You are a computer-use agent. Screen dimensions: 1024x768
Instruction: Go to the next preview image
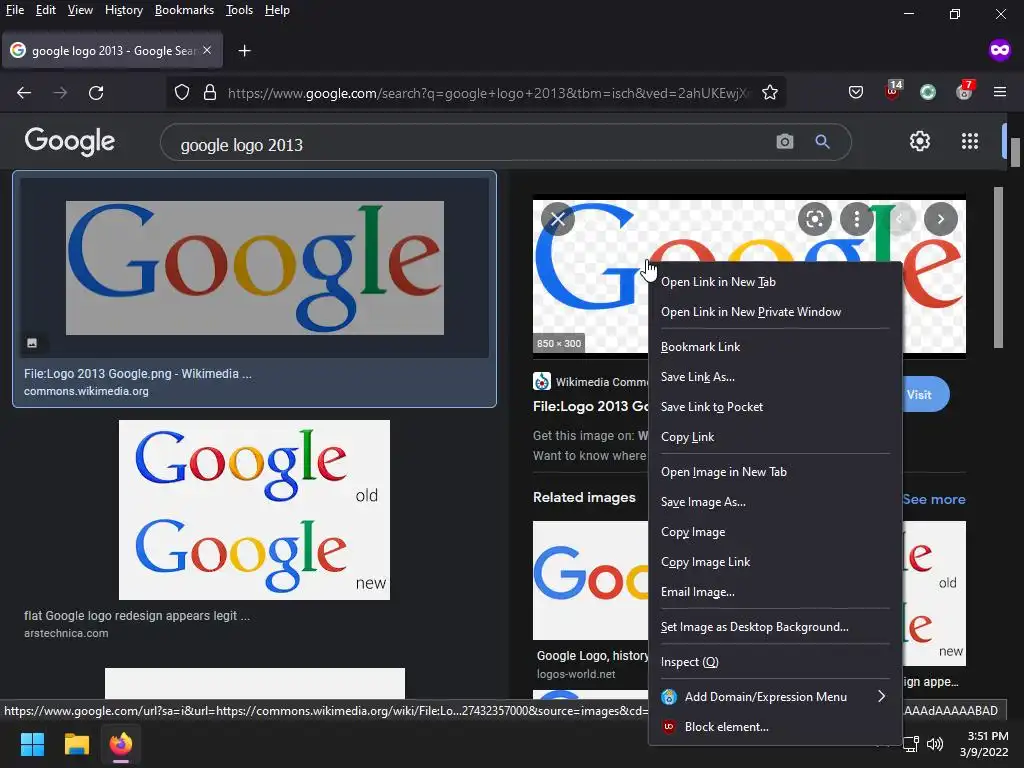940,219
